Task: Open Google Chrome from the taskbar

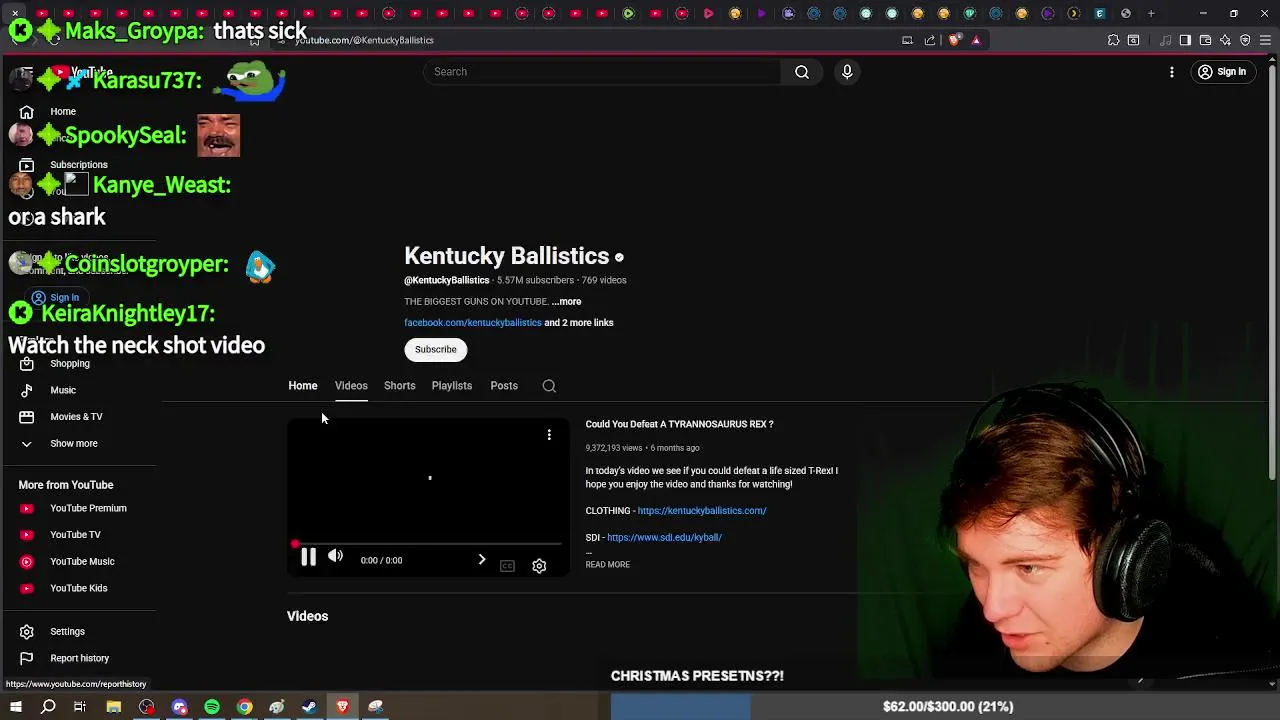Action: coord(244,707)
